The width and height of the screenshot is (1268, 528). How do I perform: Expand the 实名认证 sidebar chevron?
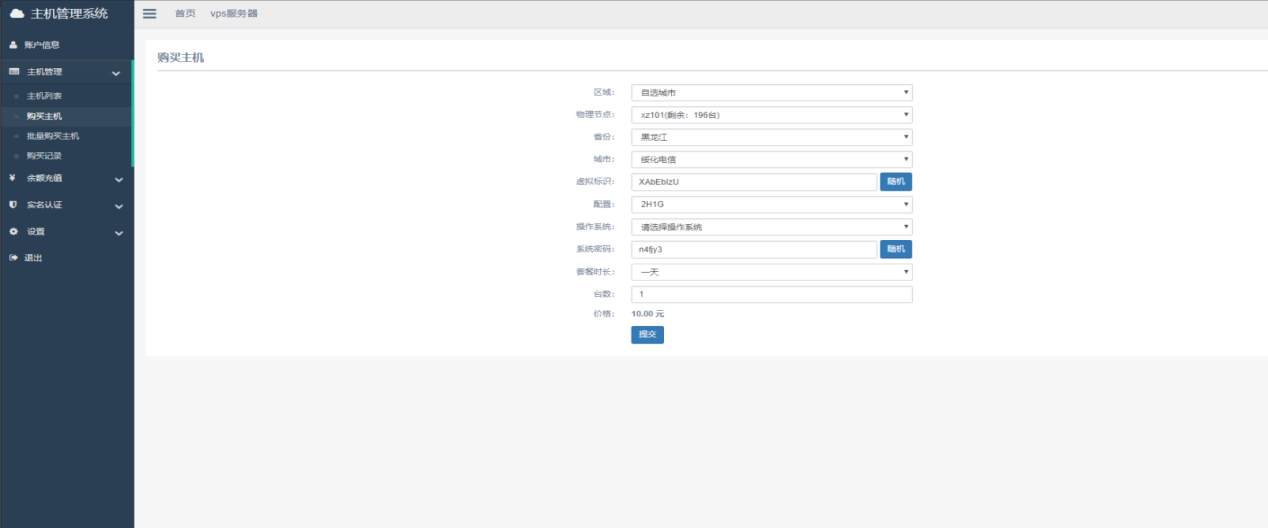coord(118,206)
